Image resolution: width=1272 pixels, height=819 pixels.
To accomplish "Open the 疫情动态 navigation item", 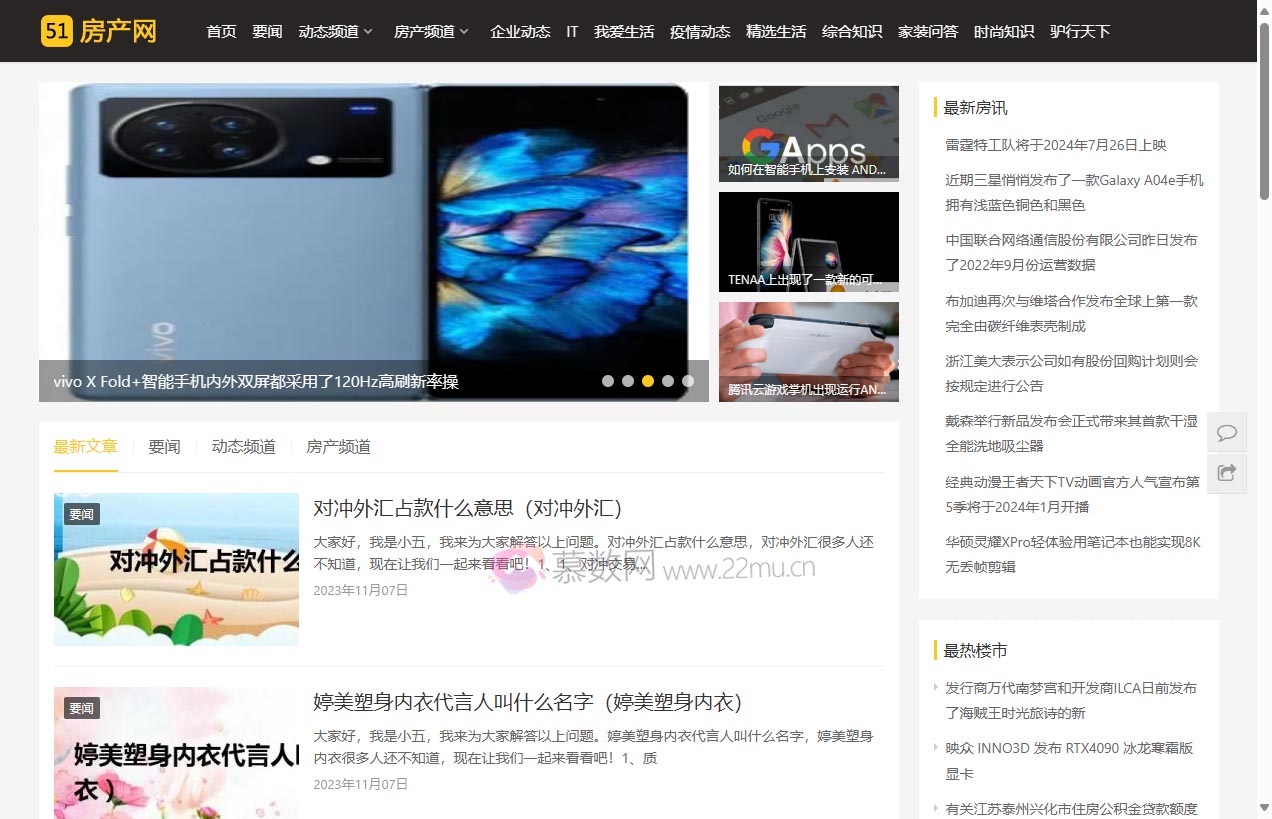I will (x=700, y=31).
